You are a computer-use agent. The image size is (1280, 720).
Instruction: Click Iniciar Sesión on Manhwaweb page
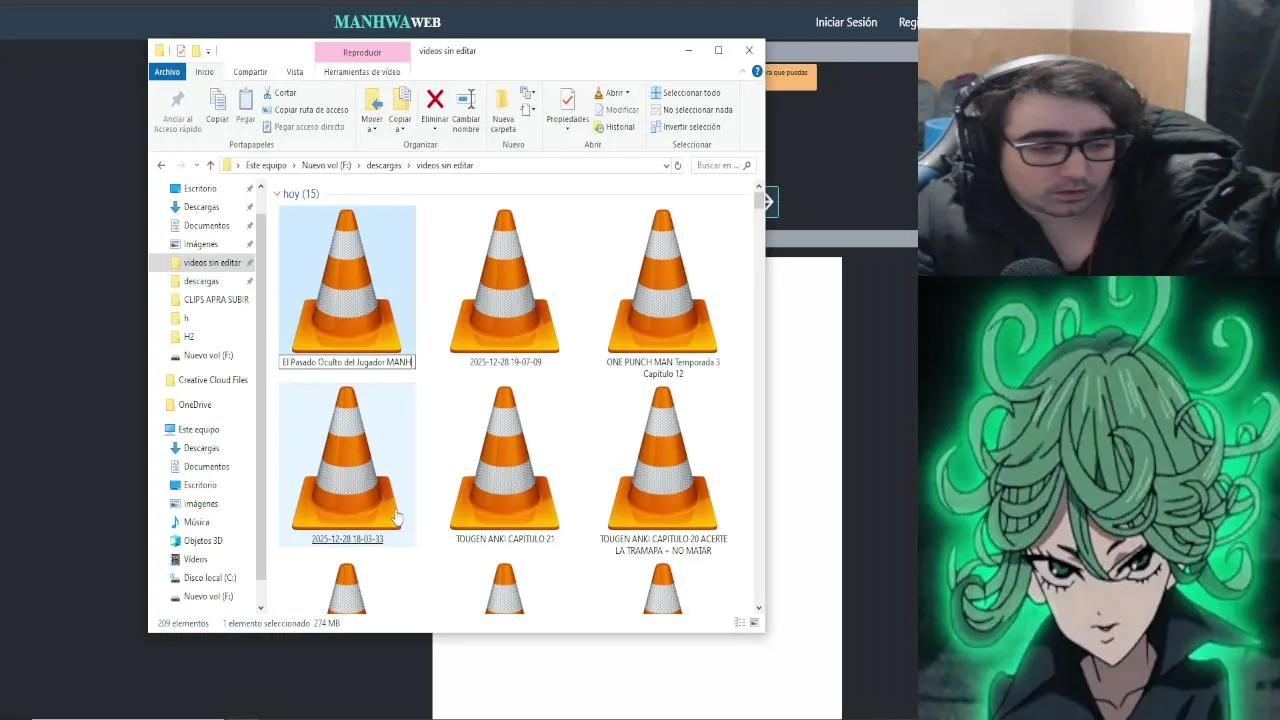tap(846, 22)
